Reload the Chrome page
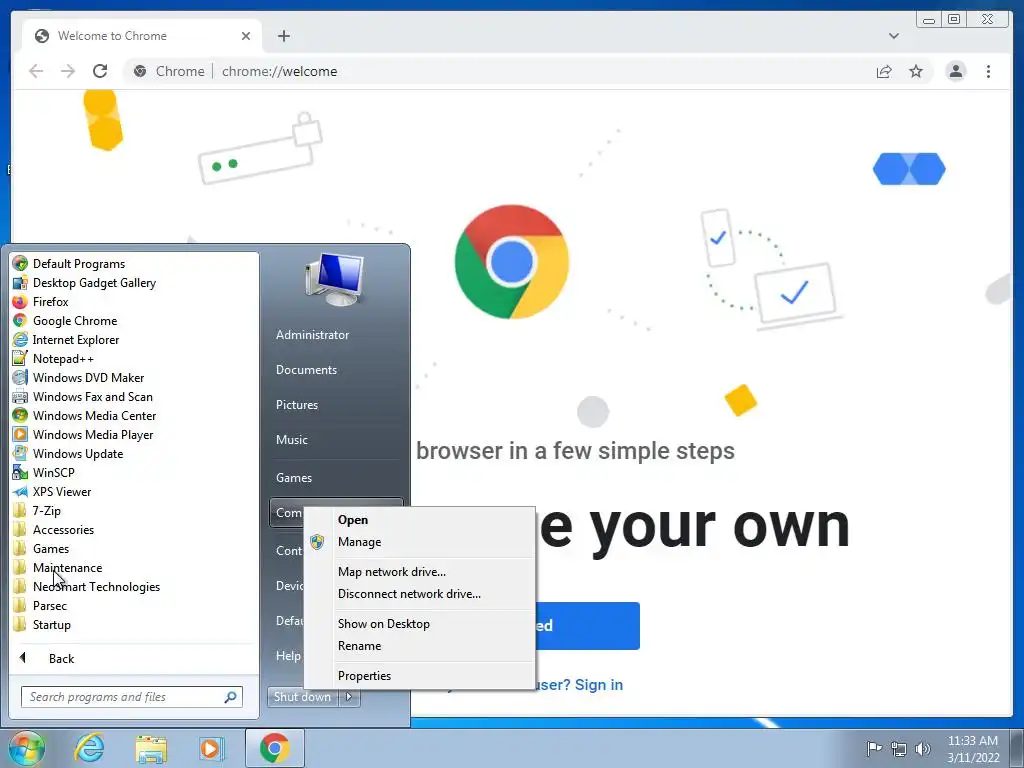 (x=100, y=71)
